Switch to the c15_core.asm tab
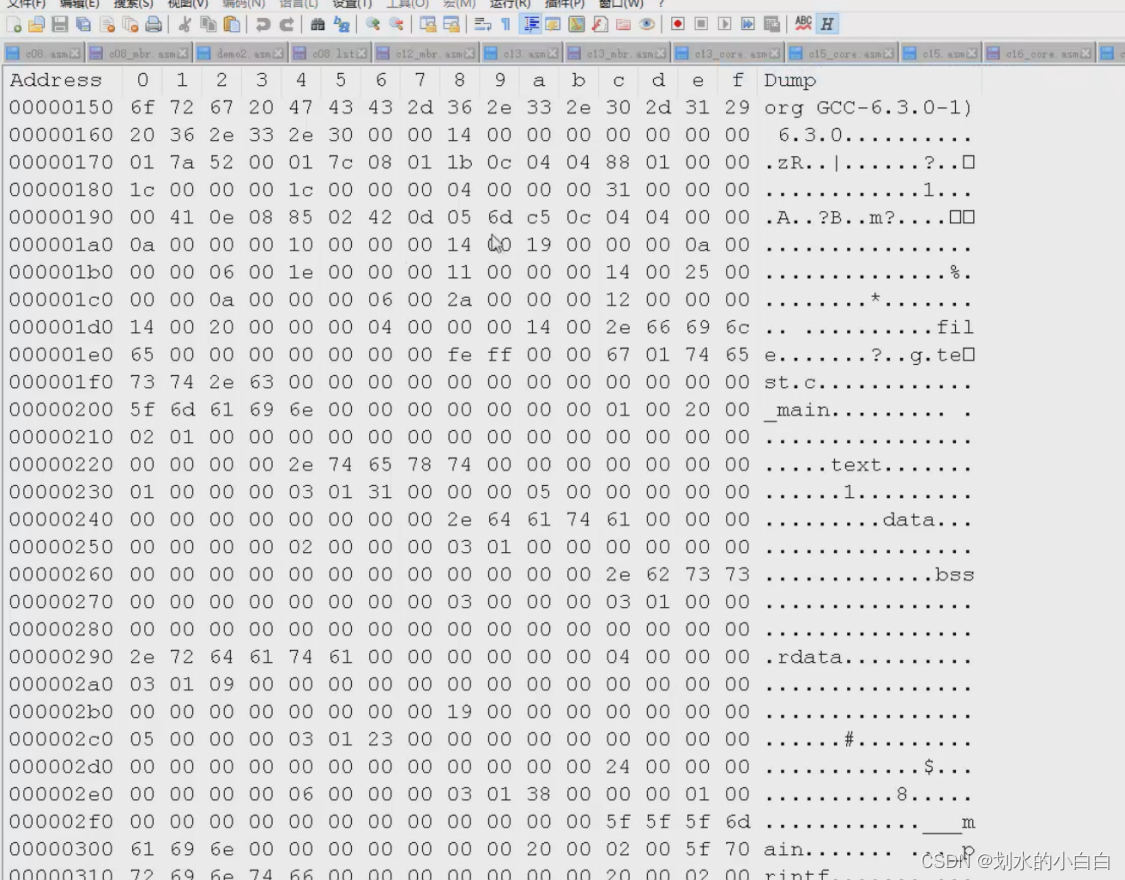This screenshot has width=1125, height=880. 842,54
